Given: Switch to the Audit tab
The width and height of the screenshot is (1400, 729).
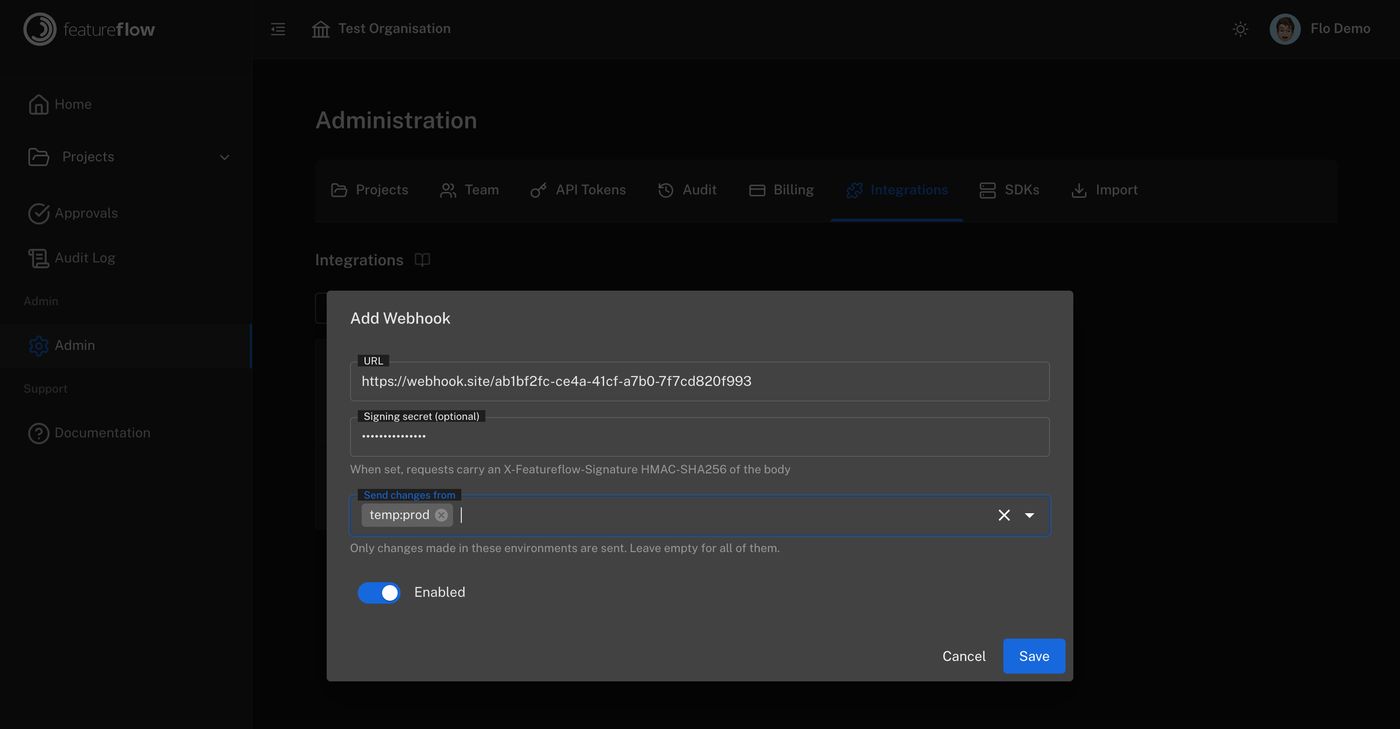Looking at the screenshot, I should 687,190.
